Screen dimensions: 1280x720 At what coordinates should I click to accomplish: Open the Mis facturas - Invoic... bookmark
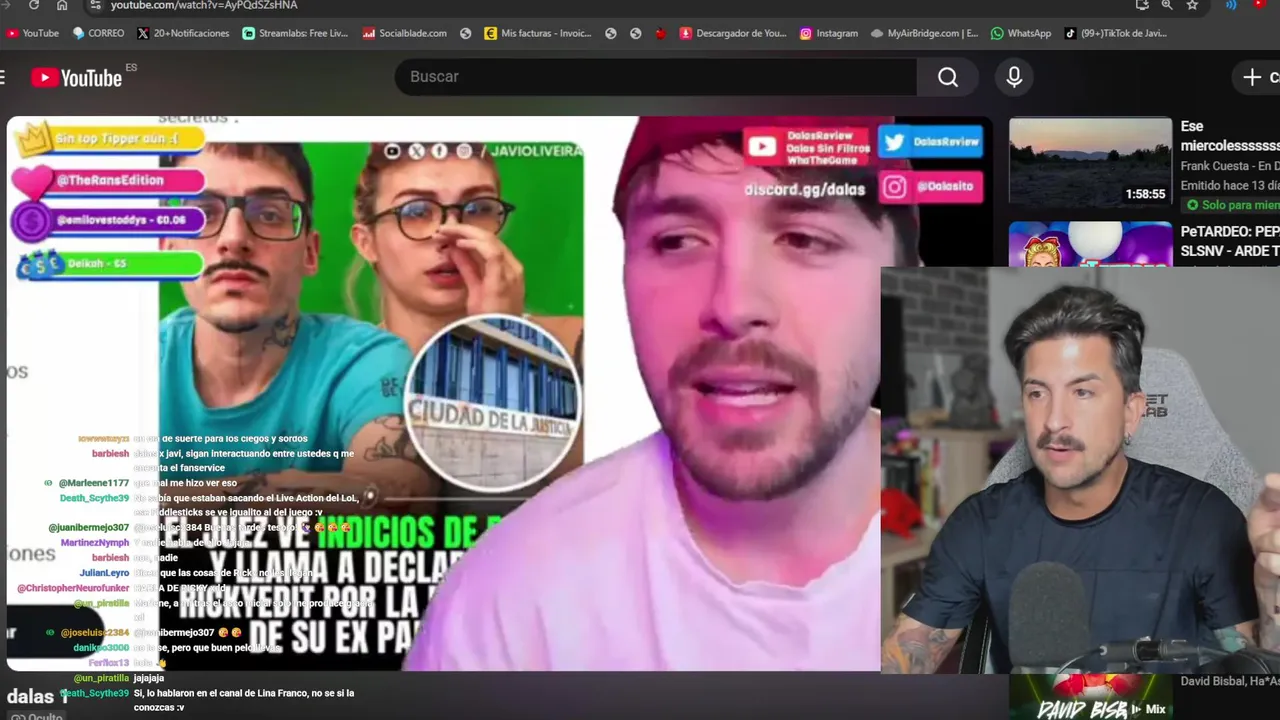coord(537,33)
